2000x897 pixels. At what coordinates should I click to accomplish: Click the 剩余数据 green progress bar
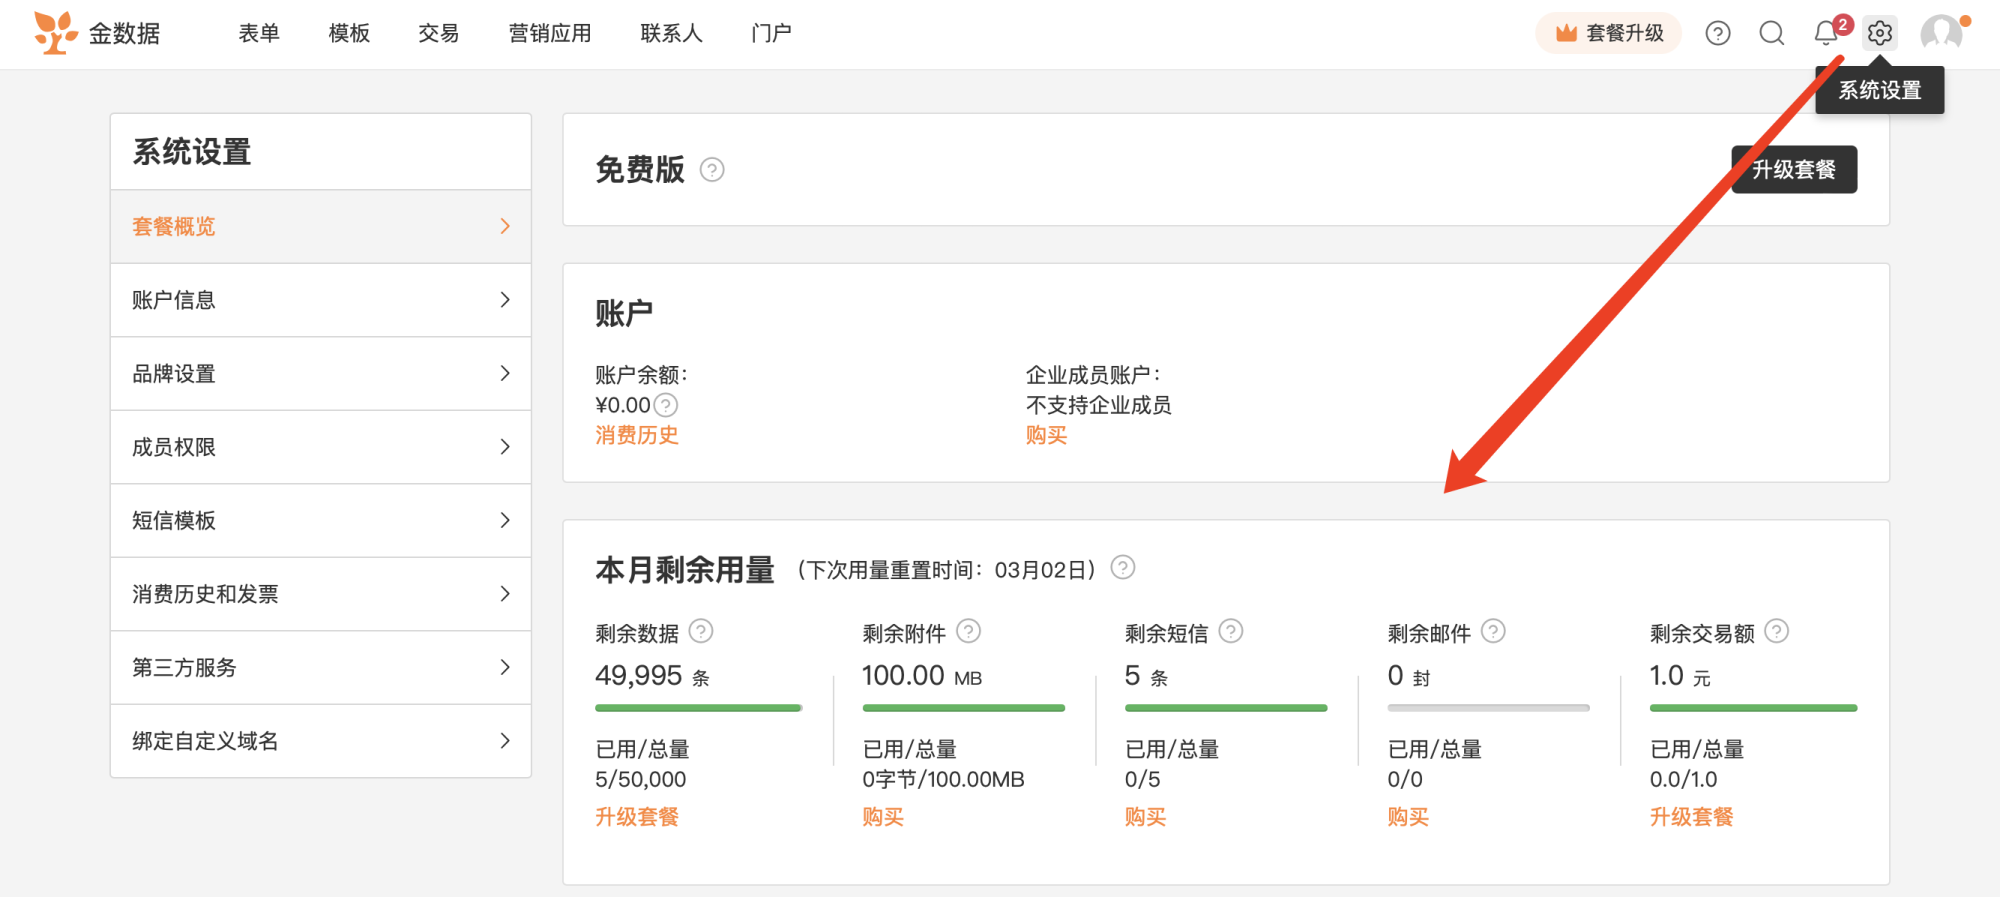point(698,708)
